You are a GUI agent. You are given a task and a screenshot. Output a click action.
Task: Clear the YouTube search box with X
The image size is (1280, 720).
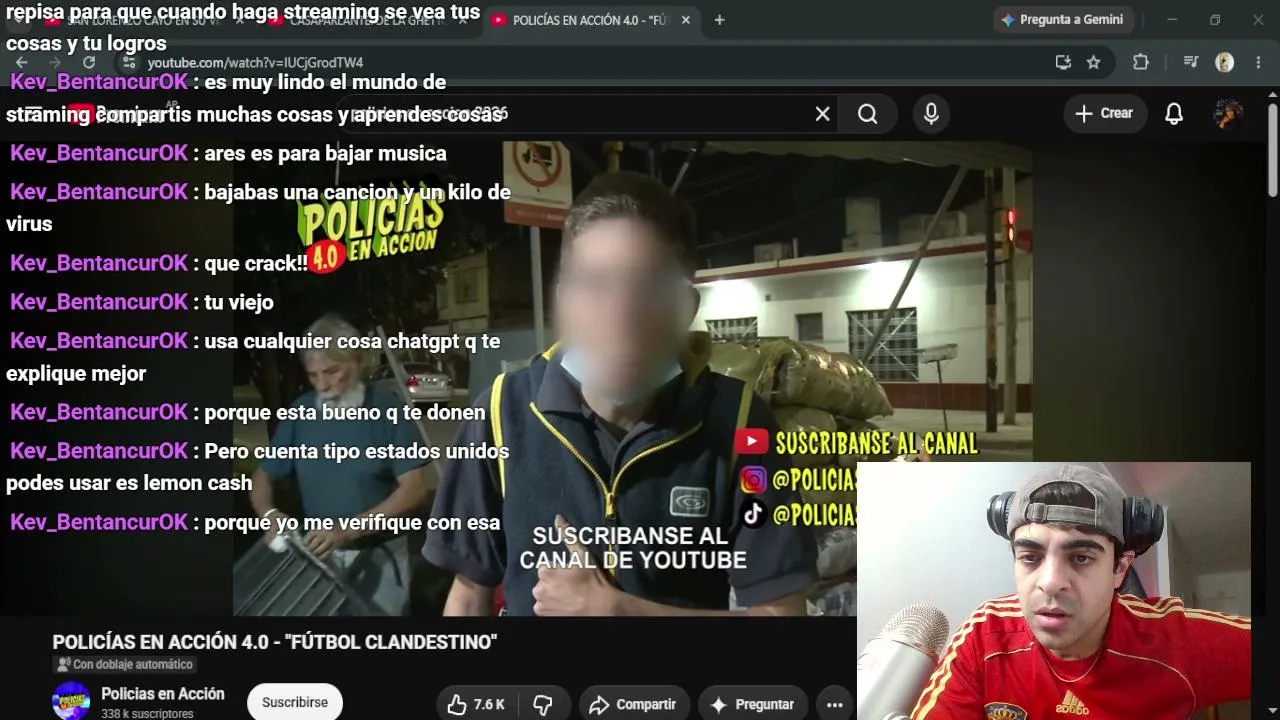click(x=822, y=114)
